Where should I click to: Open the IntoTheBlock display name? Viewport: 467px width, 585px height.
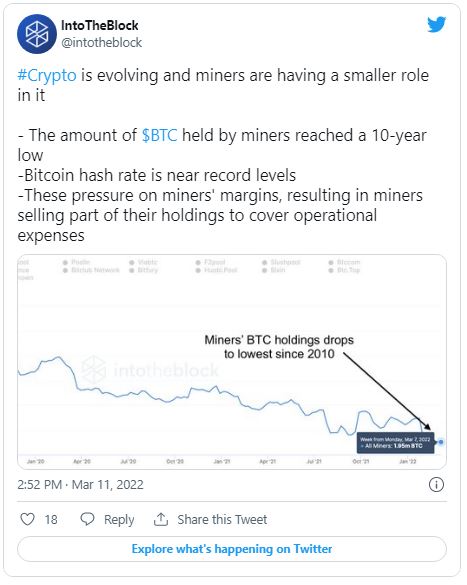(100, 25)
